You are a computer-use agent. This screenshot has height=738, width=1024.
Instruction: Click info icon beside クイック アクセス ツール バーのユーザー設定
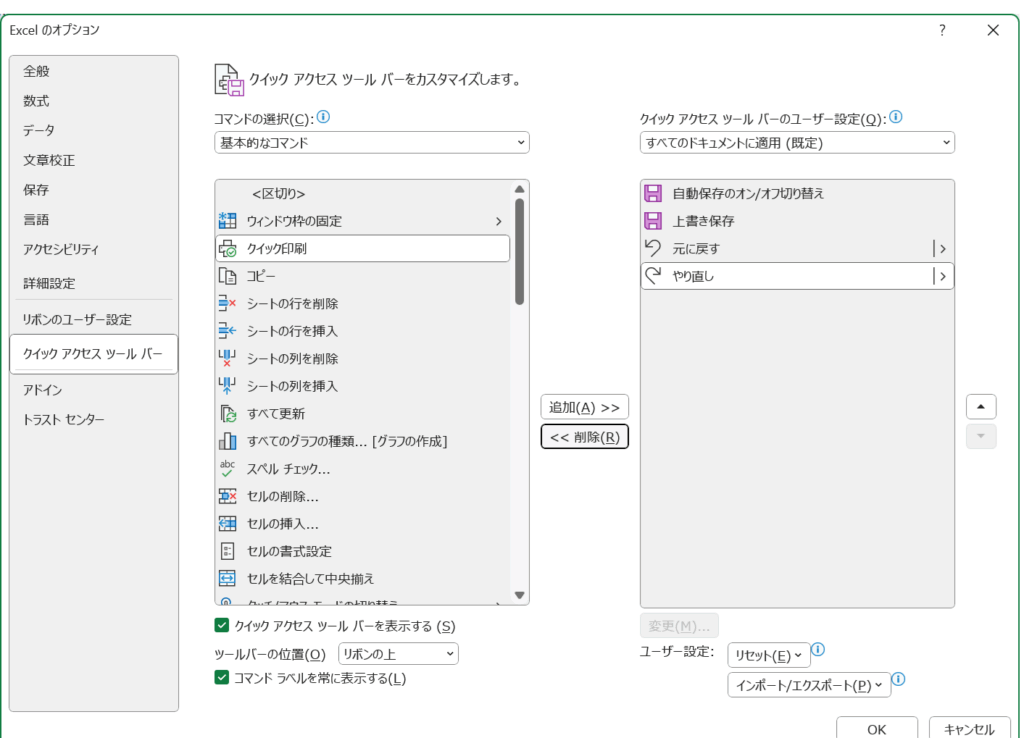(896, 117)
